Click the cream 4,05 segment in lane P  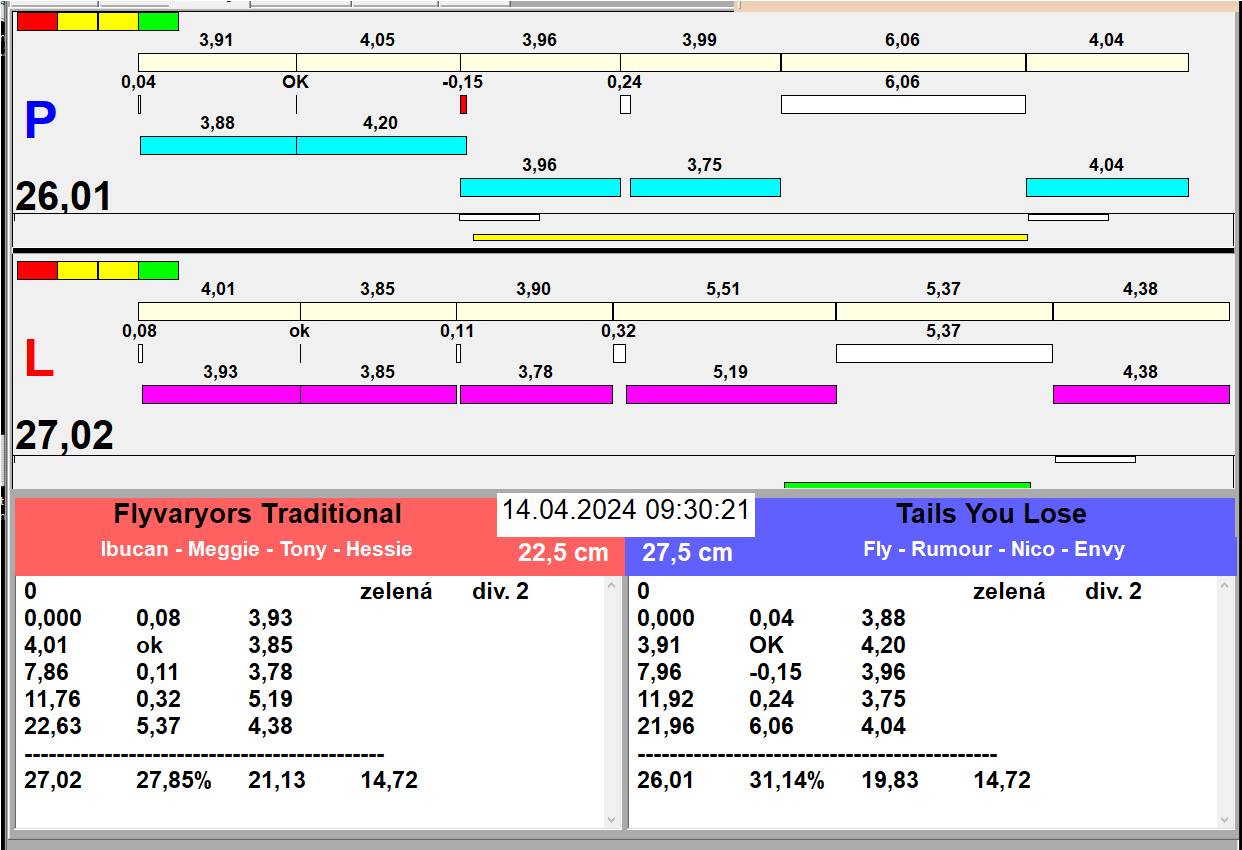(378, 62)
